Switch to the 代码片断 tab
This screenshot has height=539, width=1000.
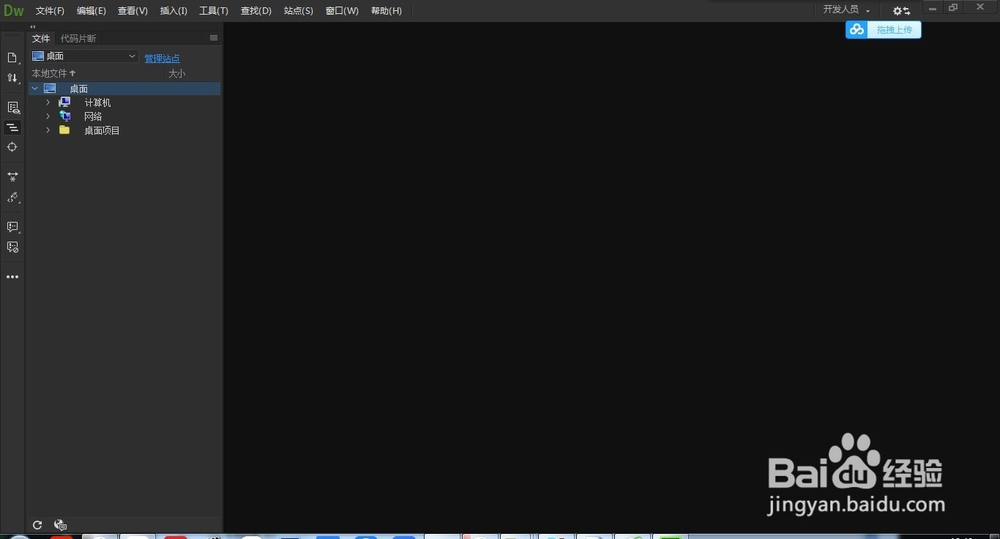[x=78, y=38]
